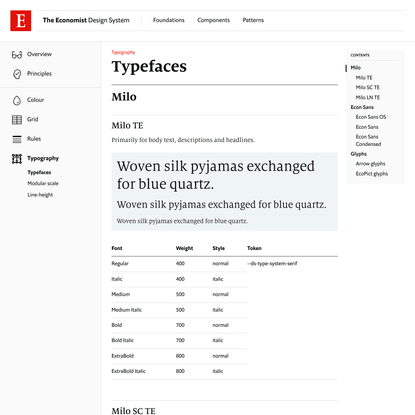Click the Milo TE subheading
Image resolution: width=415 pixels, height=415 pixels.
pos(127,126)
